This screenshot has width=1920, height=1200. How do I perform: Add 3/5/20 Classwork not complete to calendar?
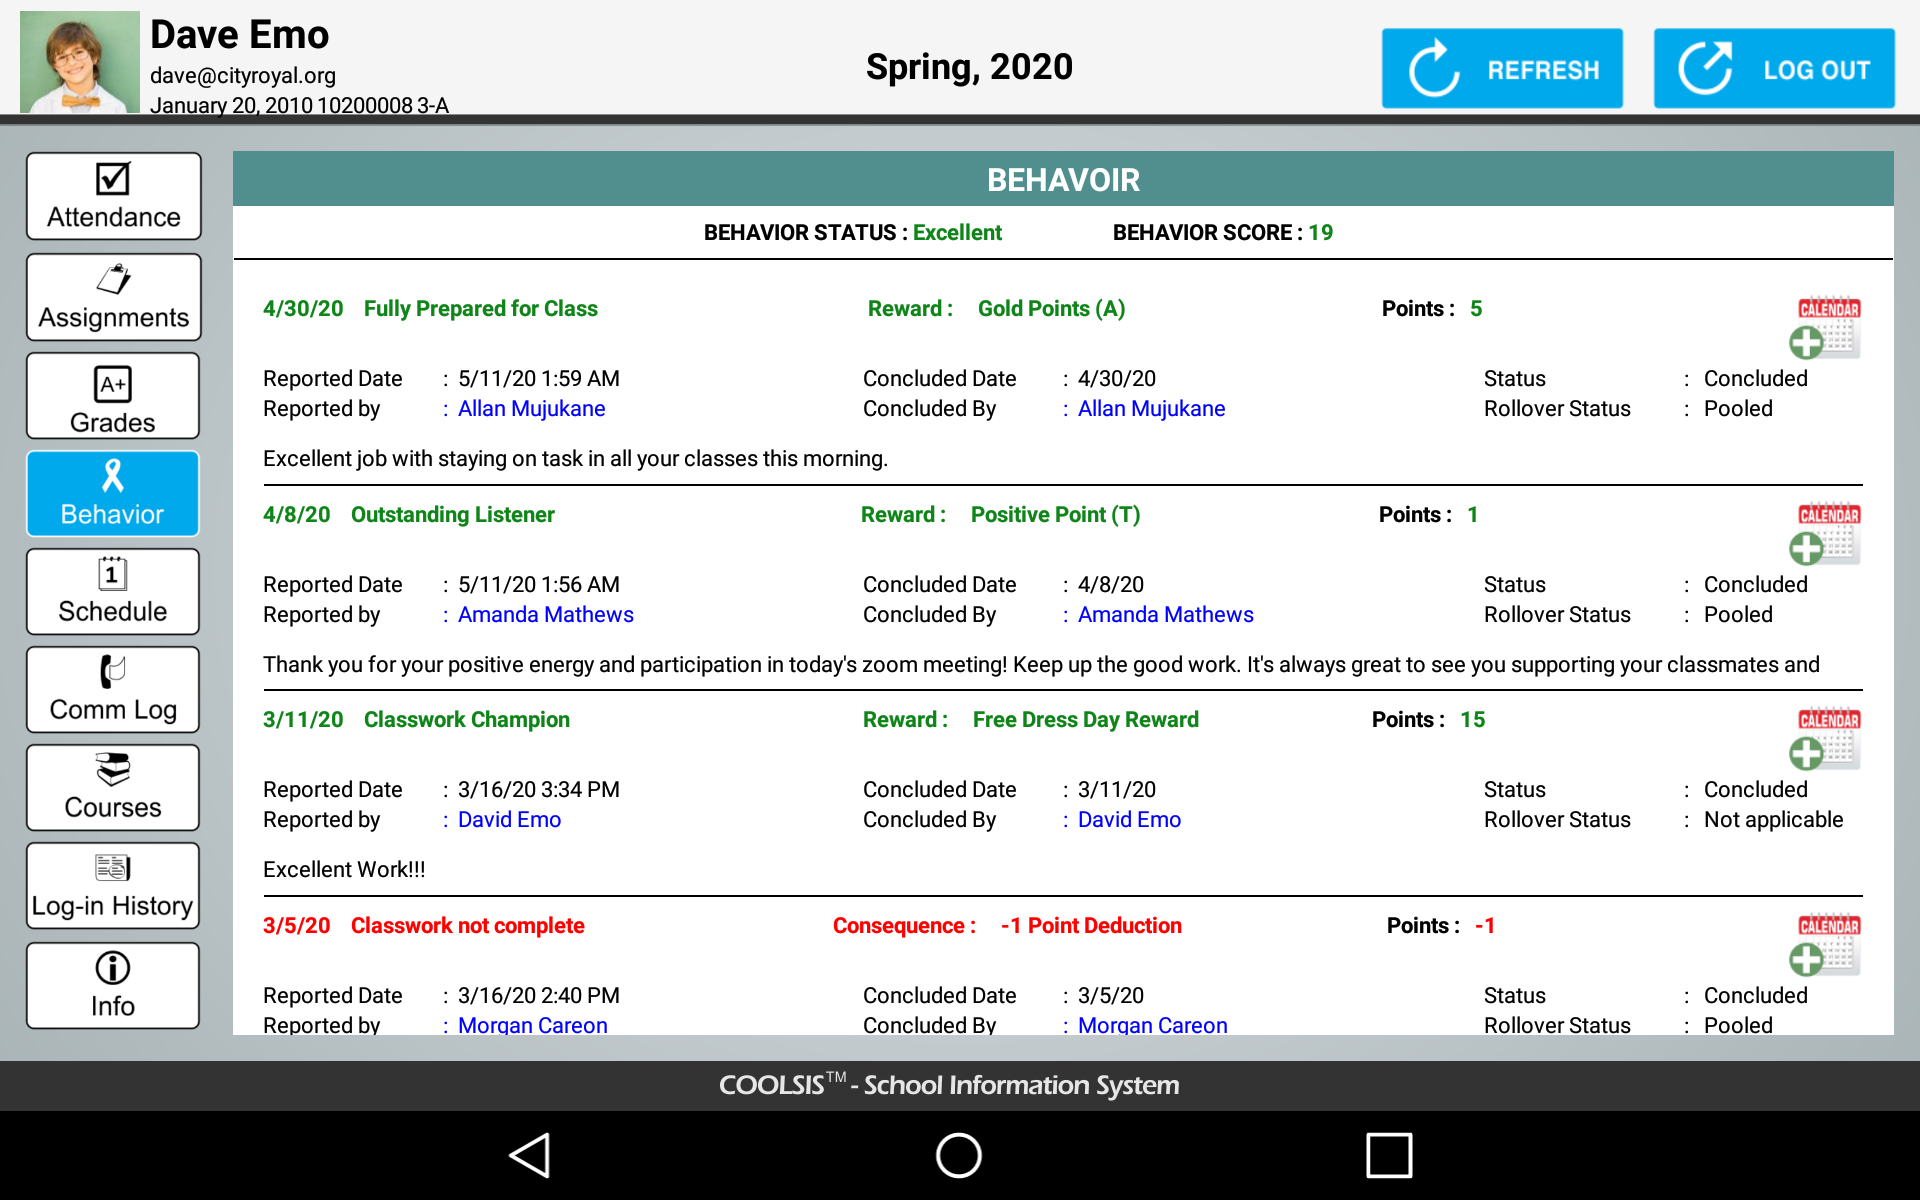pos(1825,945)
